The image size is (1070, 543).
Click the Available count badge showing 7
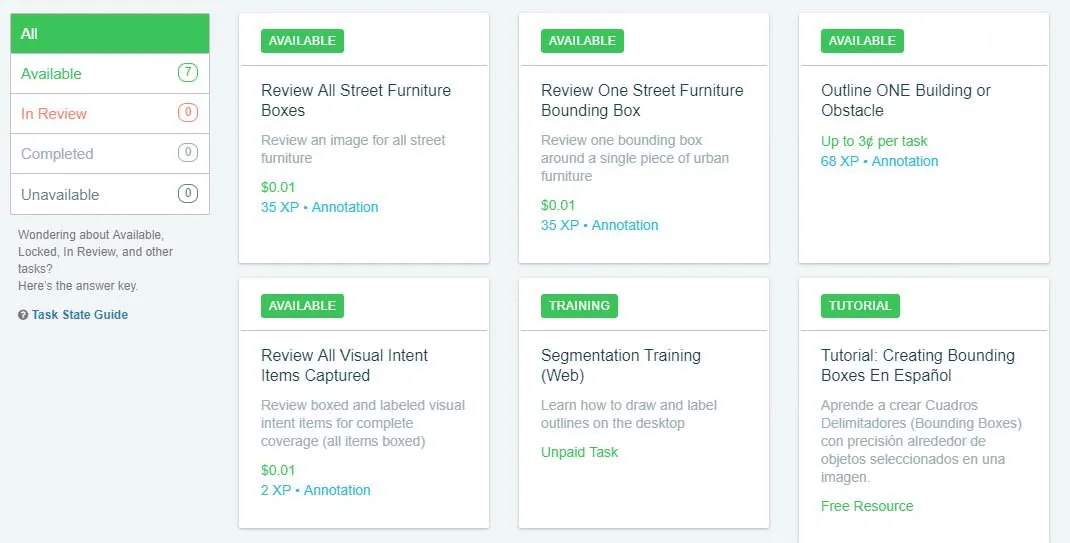click(x=188, y=72)
